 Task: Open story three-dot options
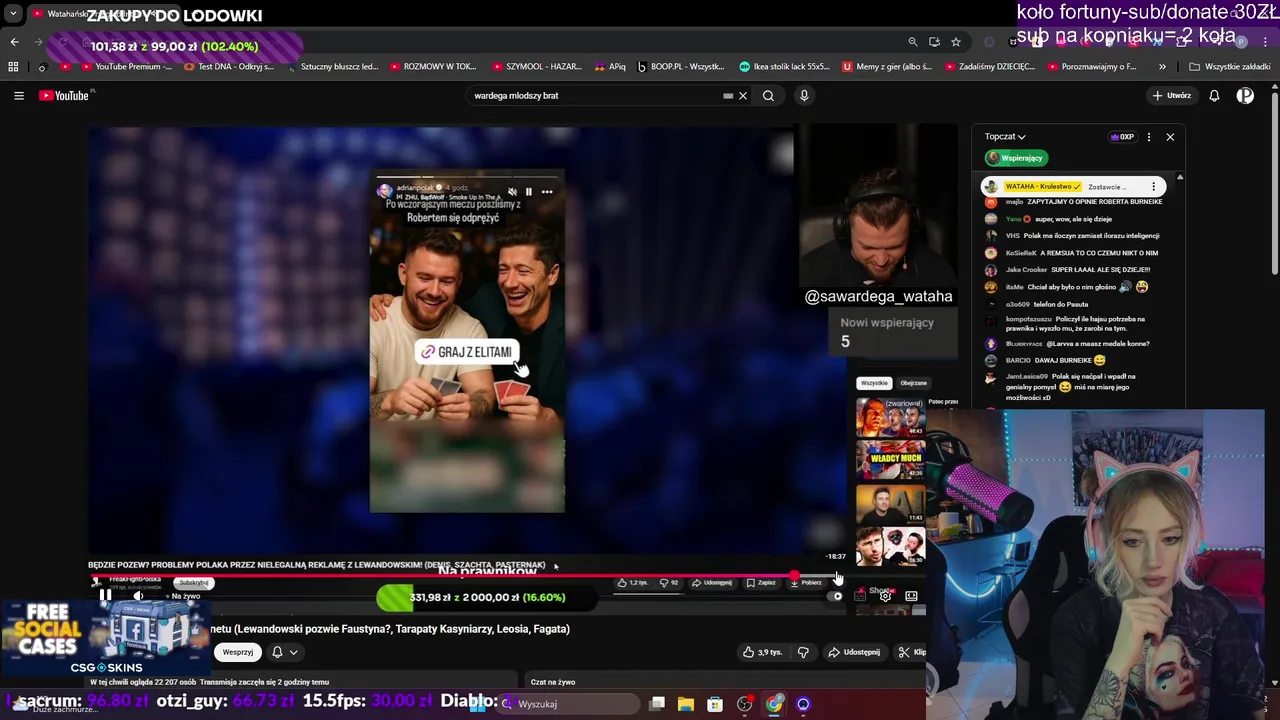tap(547, 192)
